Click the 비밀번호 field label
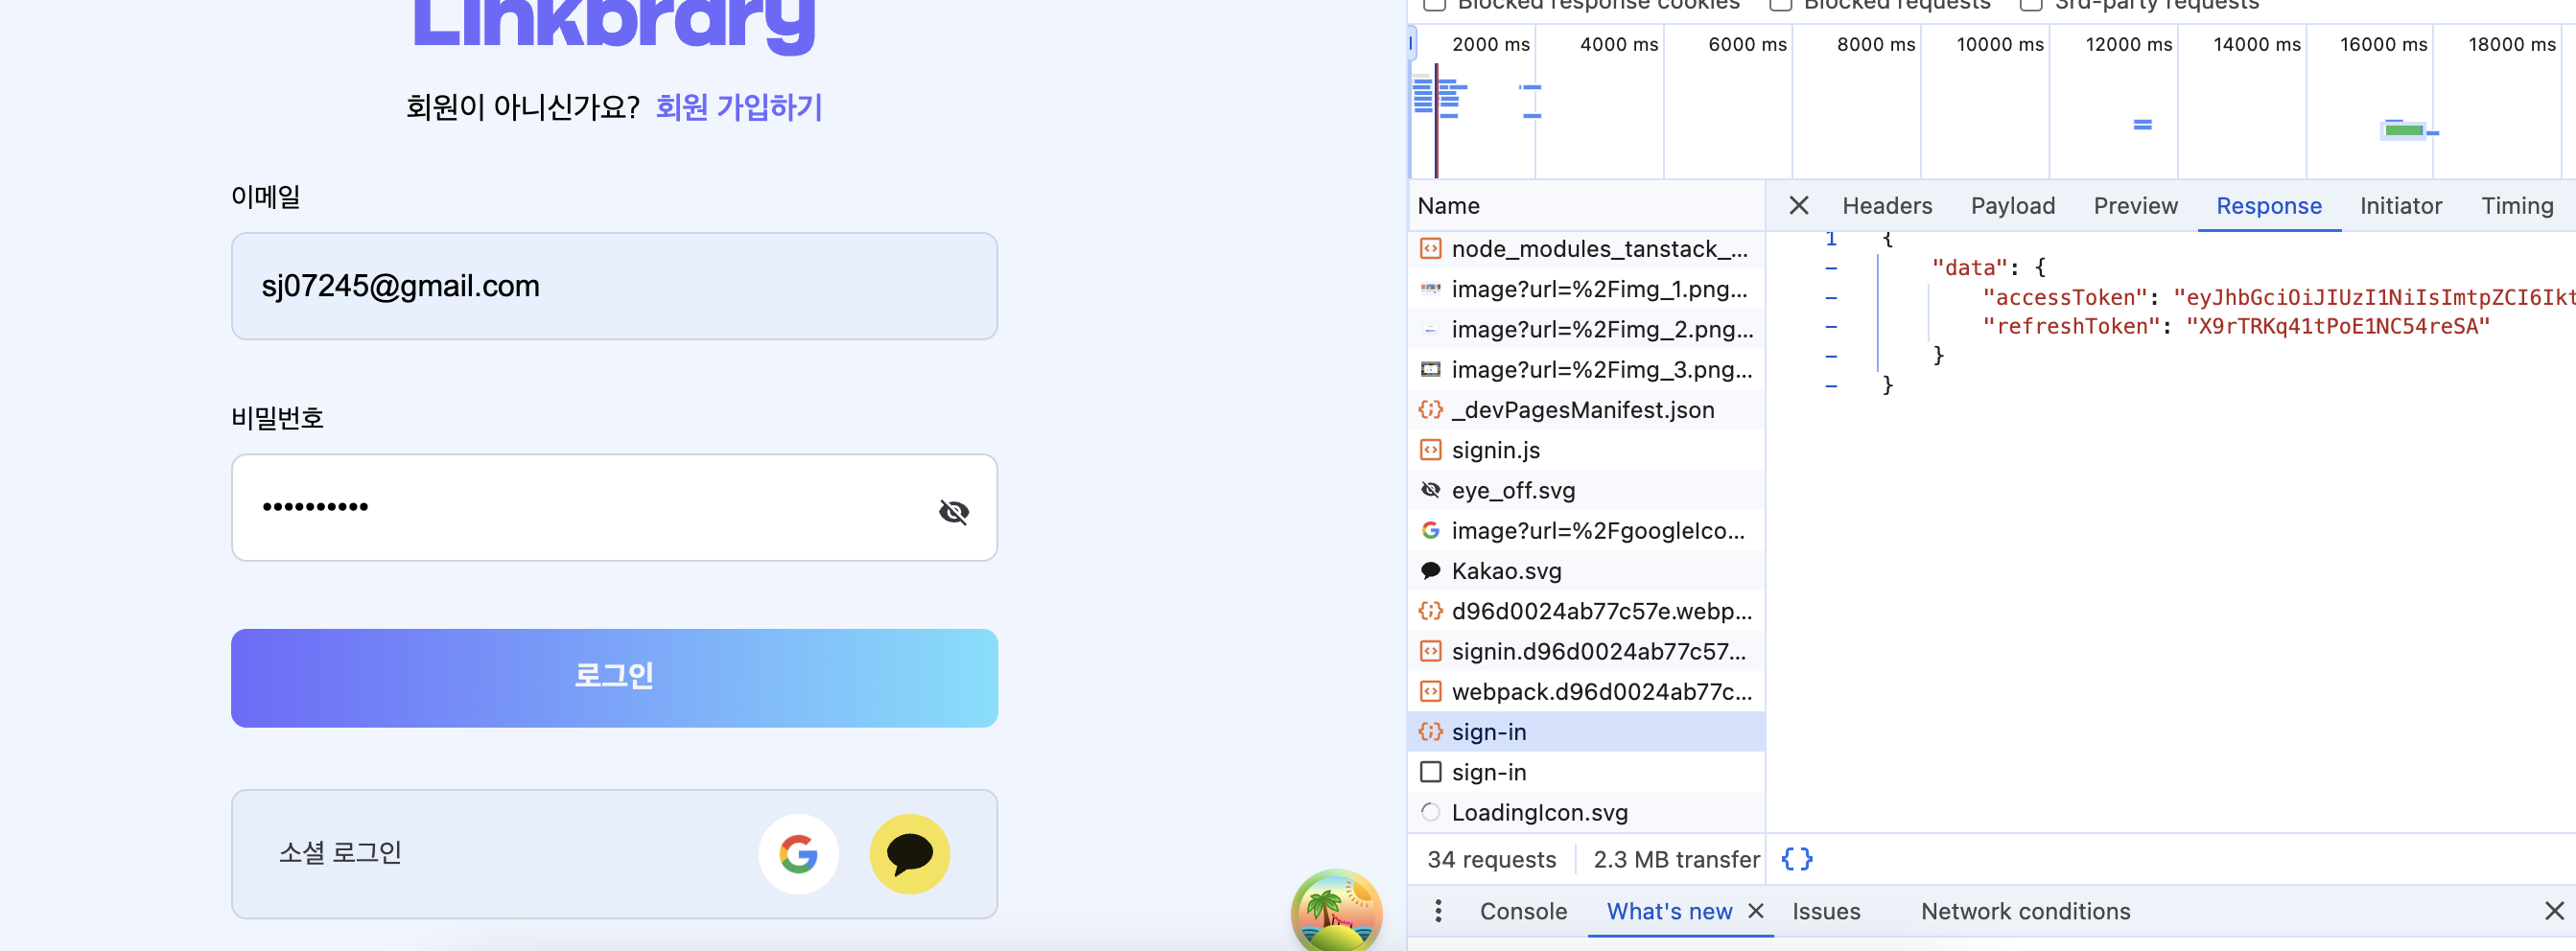The width and height of the screenshot is (2576, 951). point(277,418)
